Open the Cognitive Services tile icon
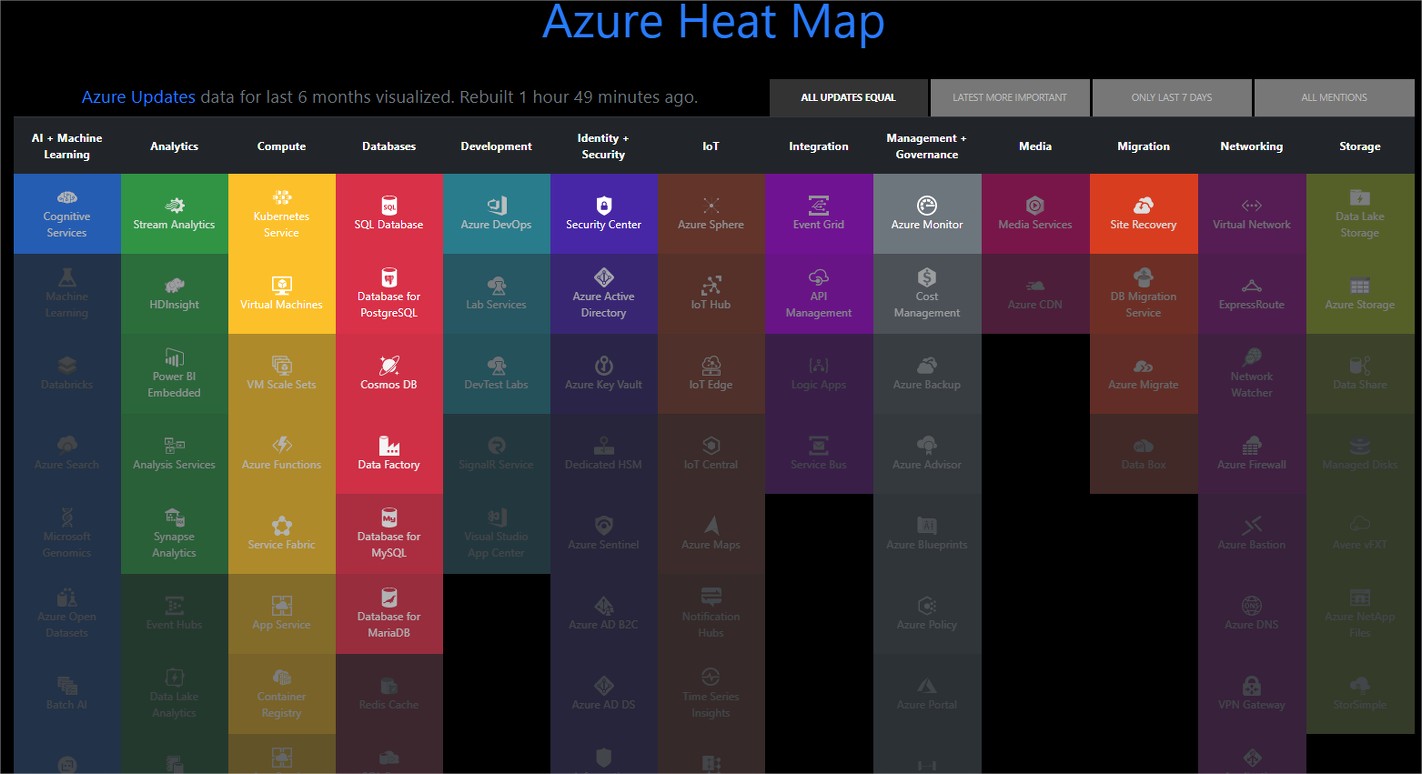Screen dimensions: 1422x774 pyautogui.click(x=67, y=197)
